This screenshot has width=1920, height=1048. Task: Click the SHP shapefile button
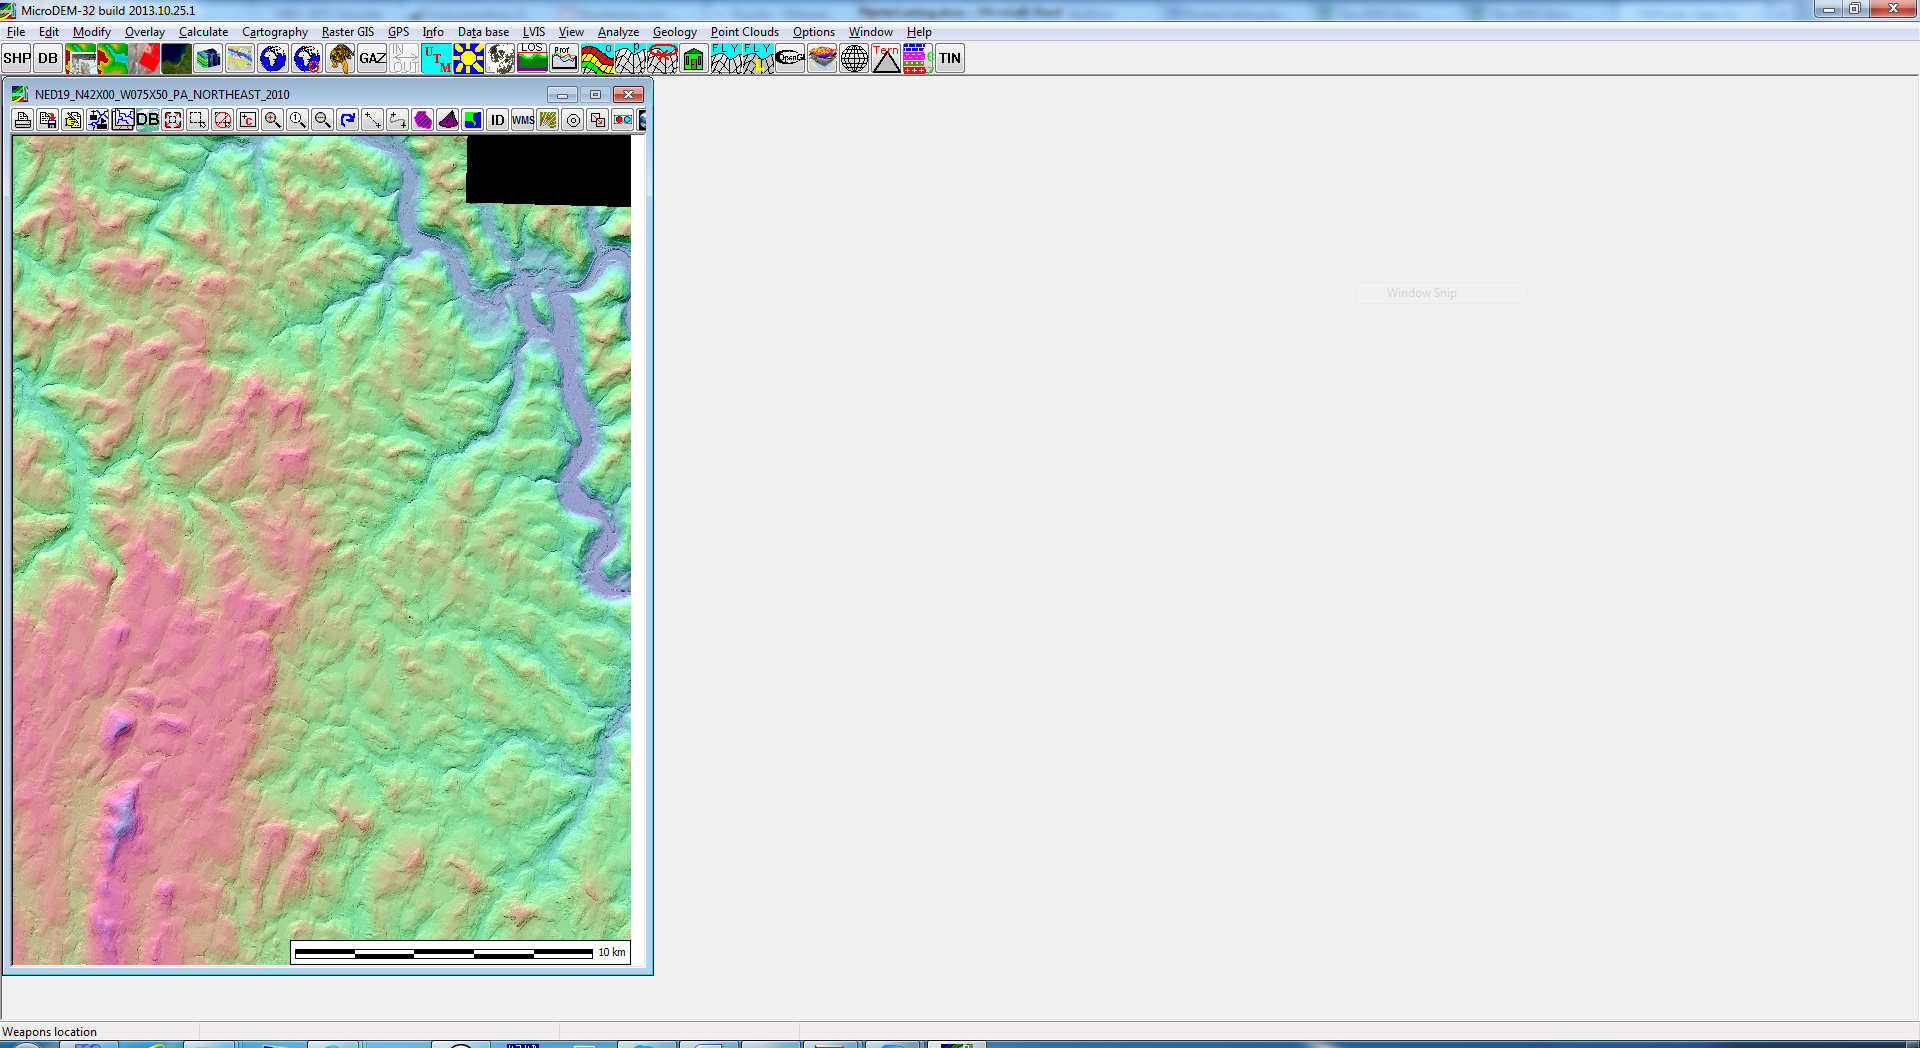coord(17,59)
